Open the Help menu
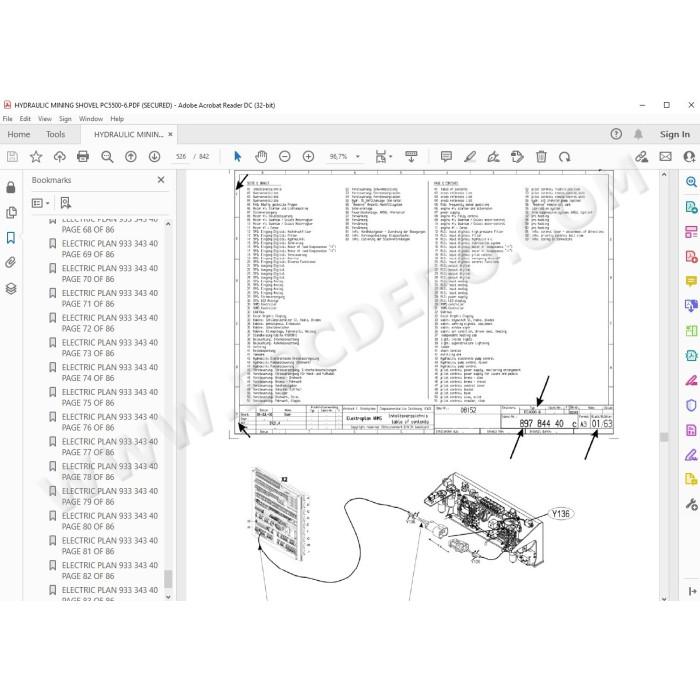The height and width of the screenshot is (700, 700). pyautogui.click(x=117, y=119)
